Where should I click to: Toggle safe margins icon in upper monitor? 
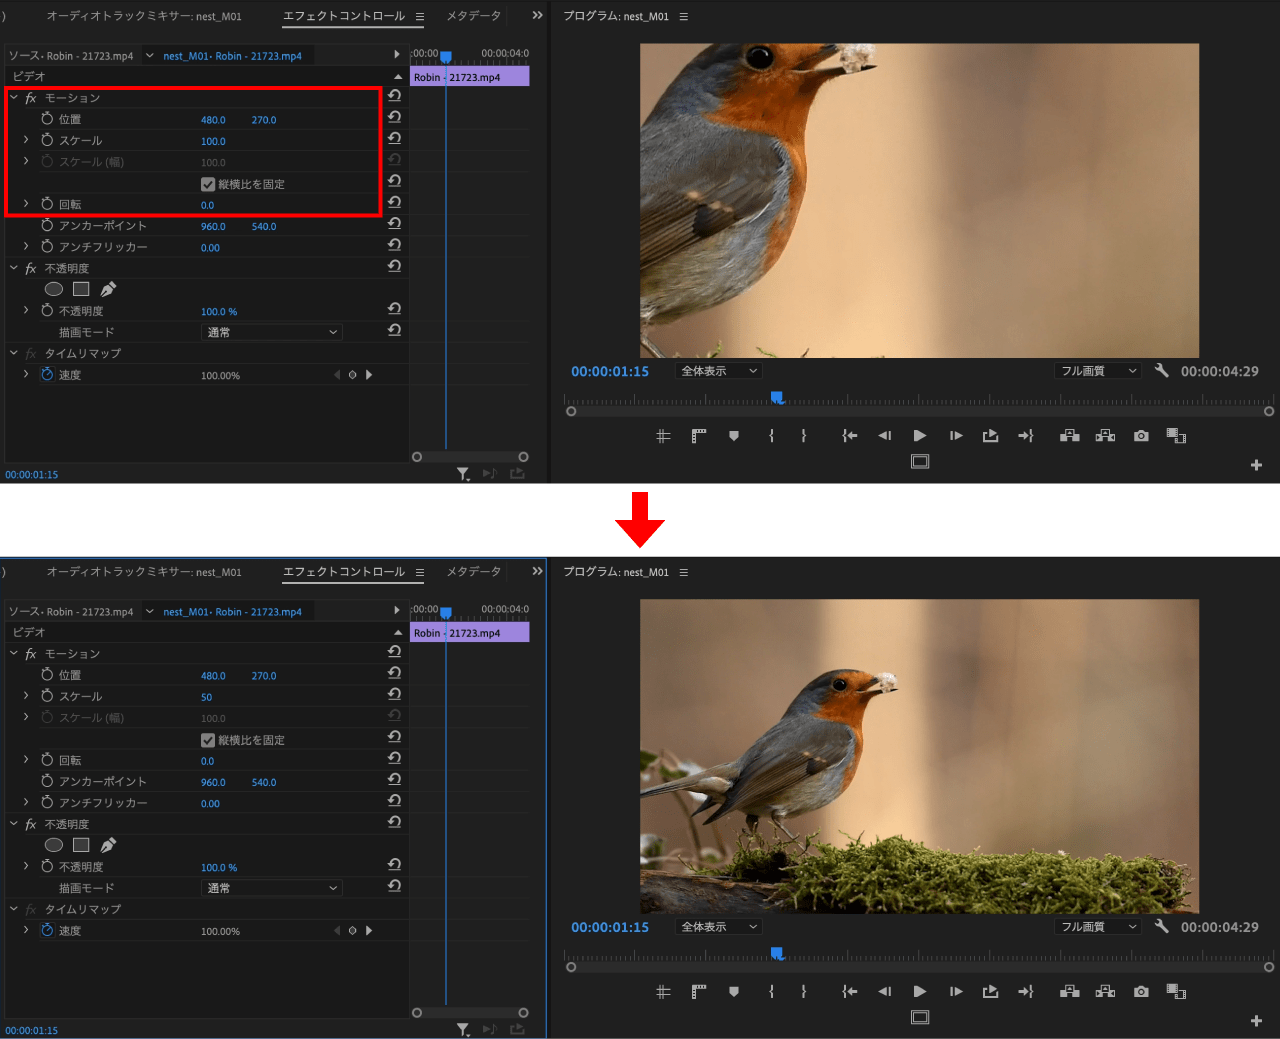tap(920, 461)
